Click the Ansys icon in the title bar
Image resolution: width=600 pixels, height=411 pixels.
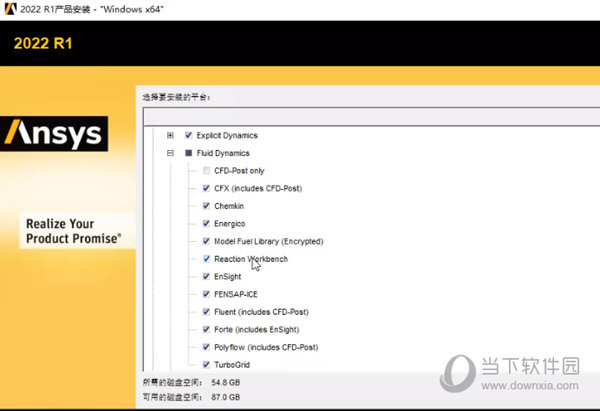coord(10,8)
